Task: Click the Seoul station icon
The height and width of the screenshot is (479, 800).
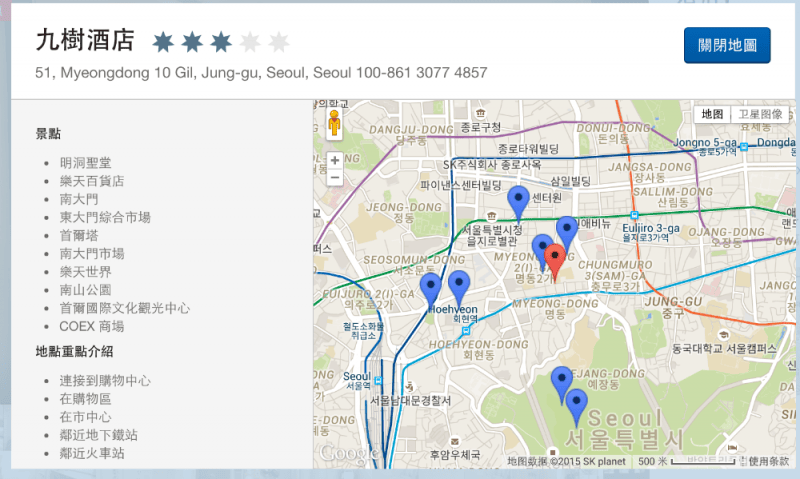Action: pos(378,381)
